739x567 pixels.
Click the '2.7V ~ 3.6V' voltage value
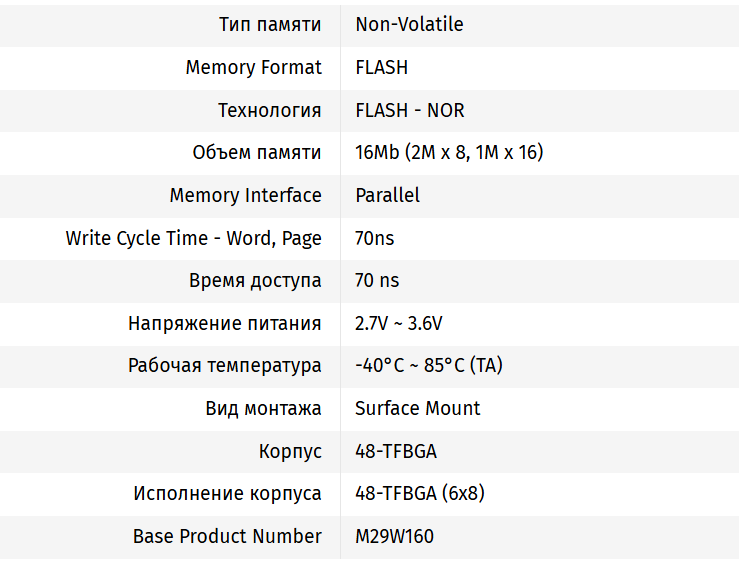pos(398,323)
